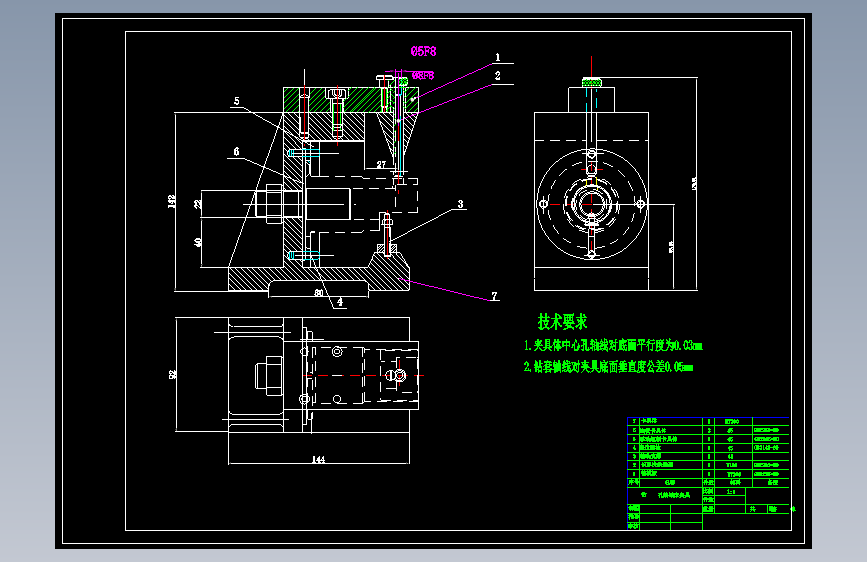This screenshot has height=562, width=867.
Task: Click the 1:1 scale cell in title block
Action: pyautogui.click(x=730, y=492)
